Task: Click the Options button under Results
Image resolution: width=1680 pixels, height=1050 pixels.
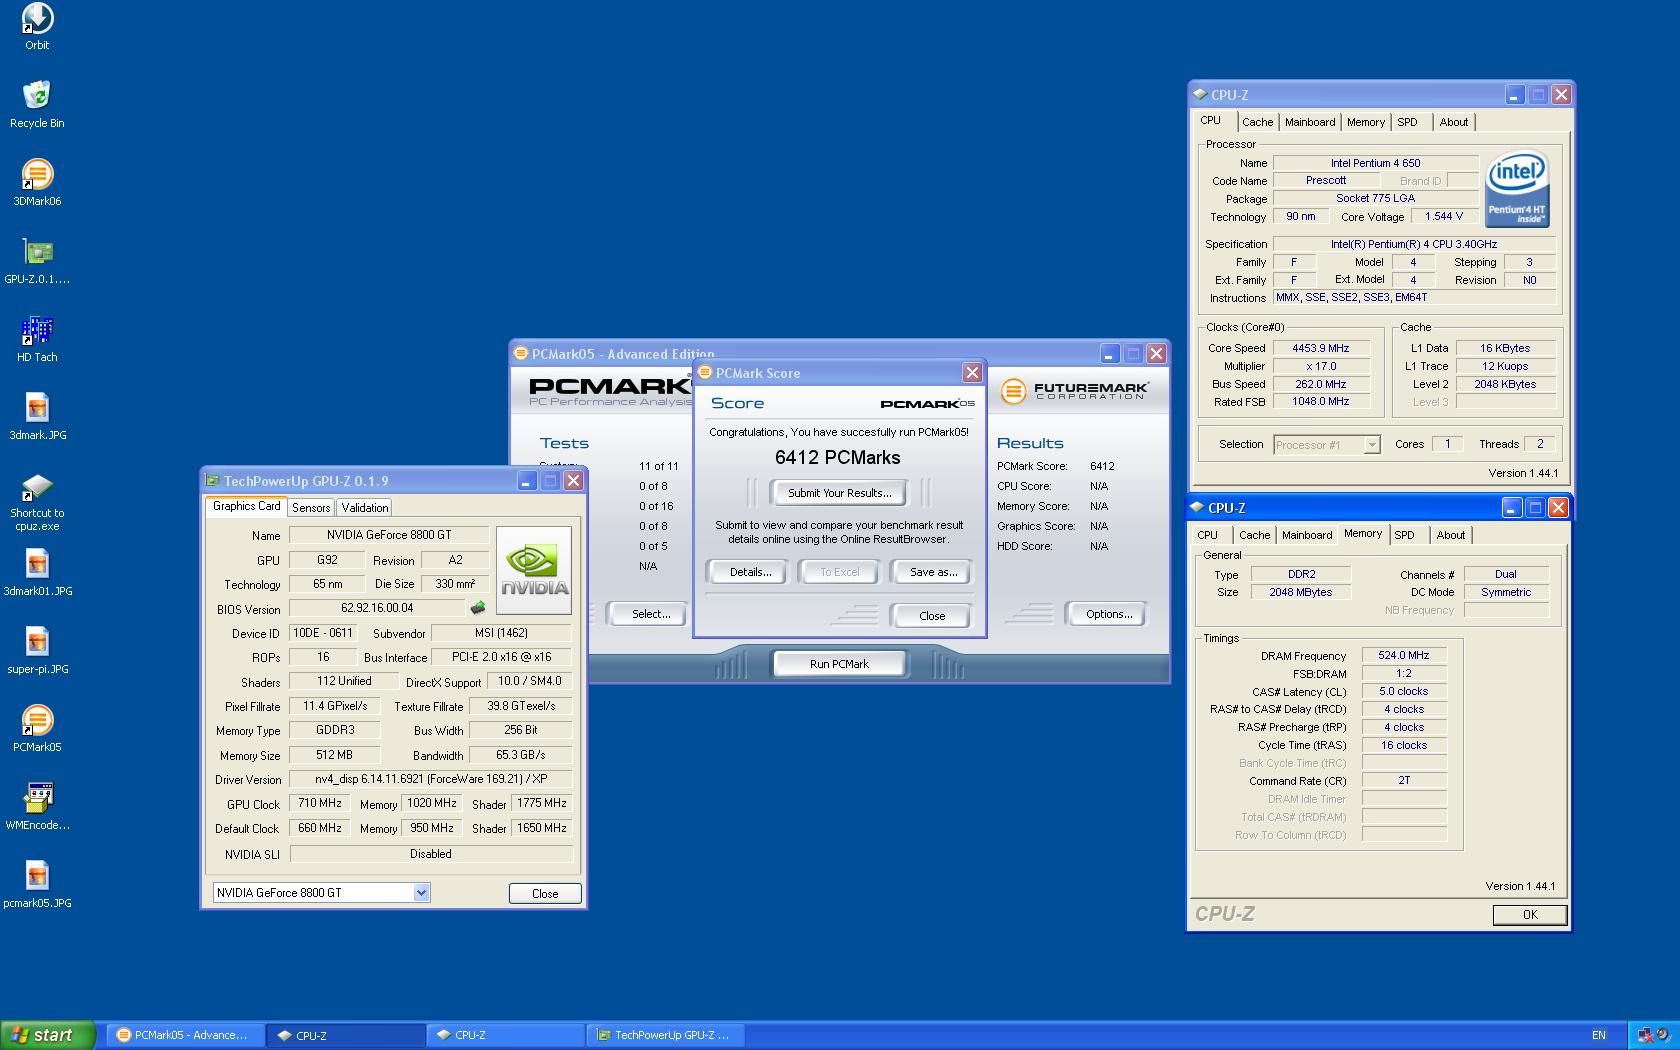Action: (x=1108, y=614)
